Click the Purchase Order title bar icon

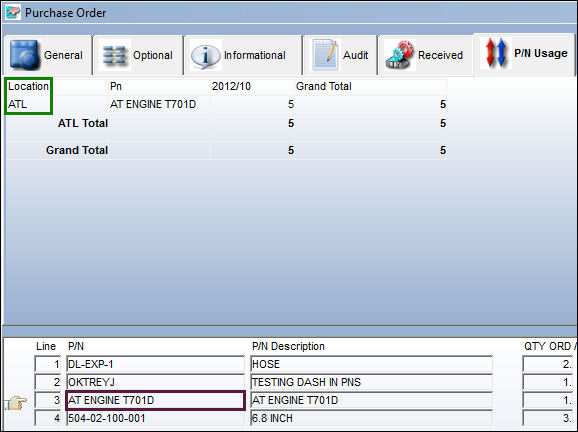tap(13, 13)
